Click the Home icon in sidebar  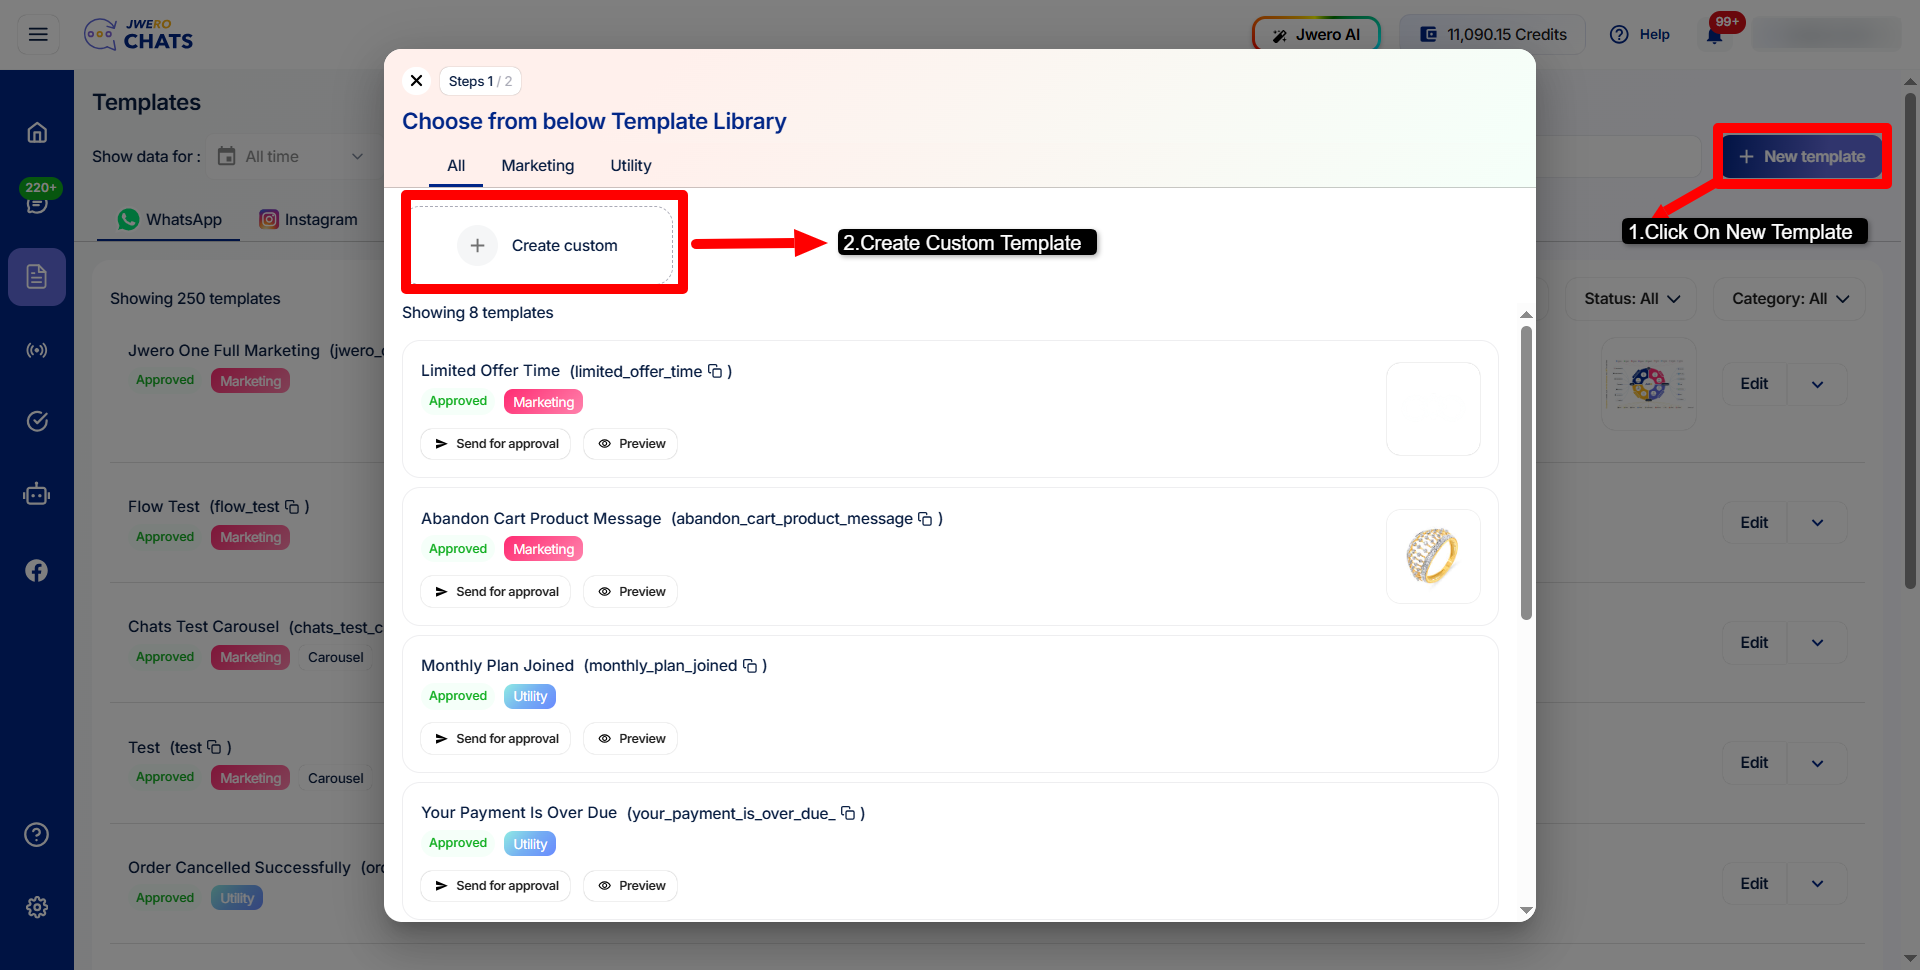tap(37, 133)
